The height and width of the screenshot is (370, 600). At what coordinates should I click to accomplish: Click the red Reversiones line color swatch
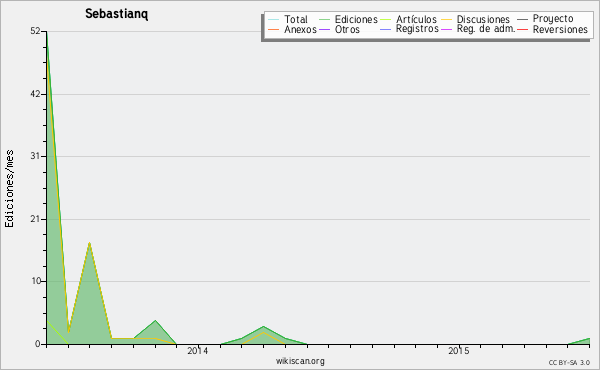(x=523, y=29)
